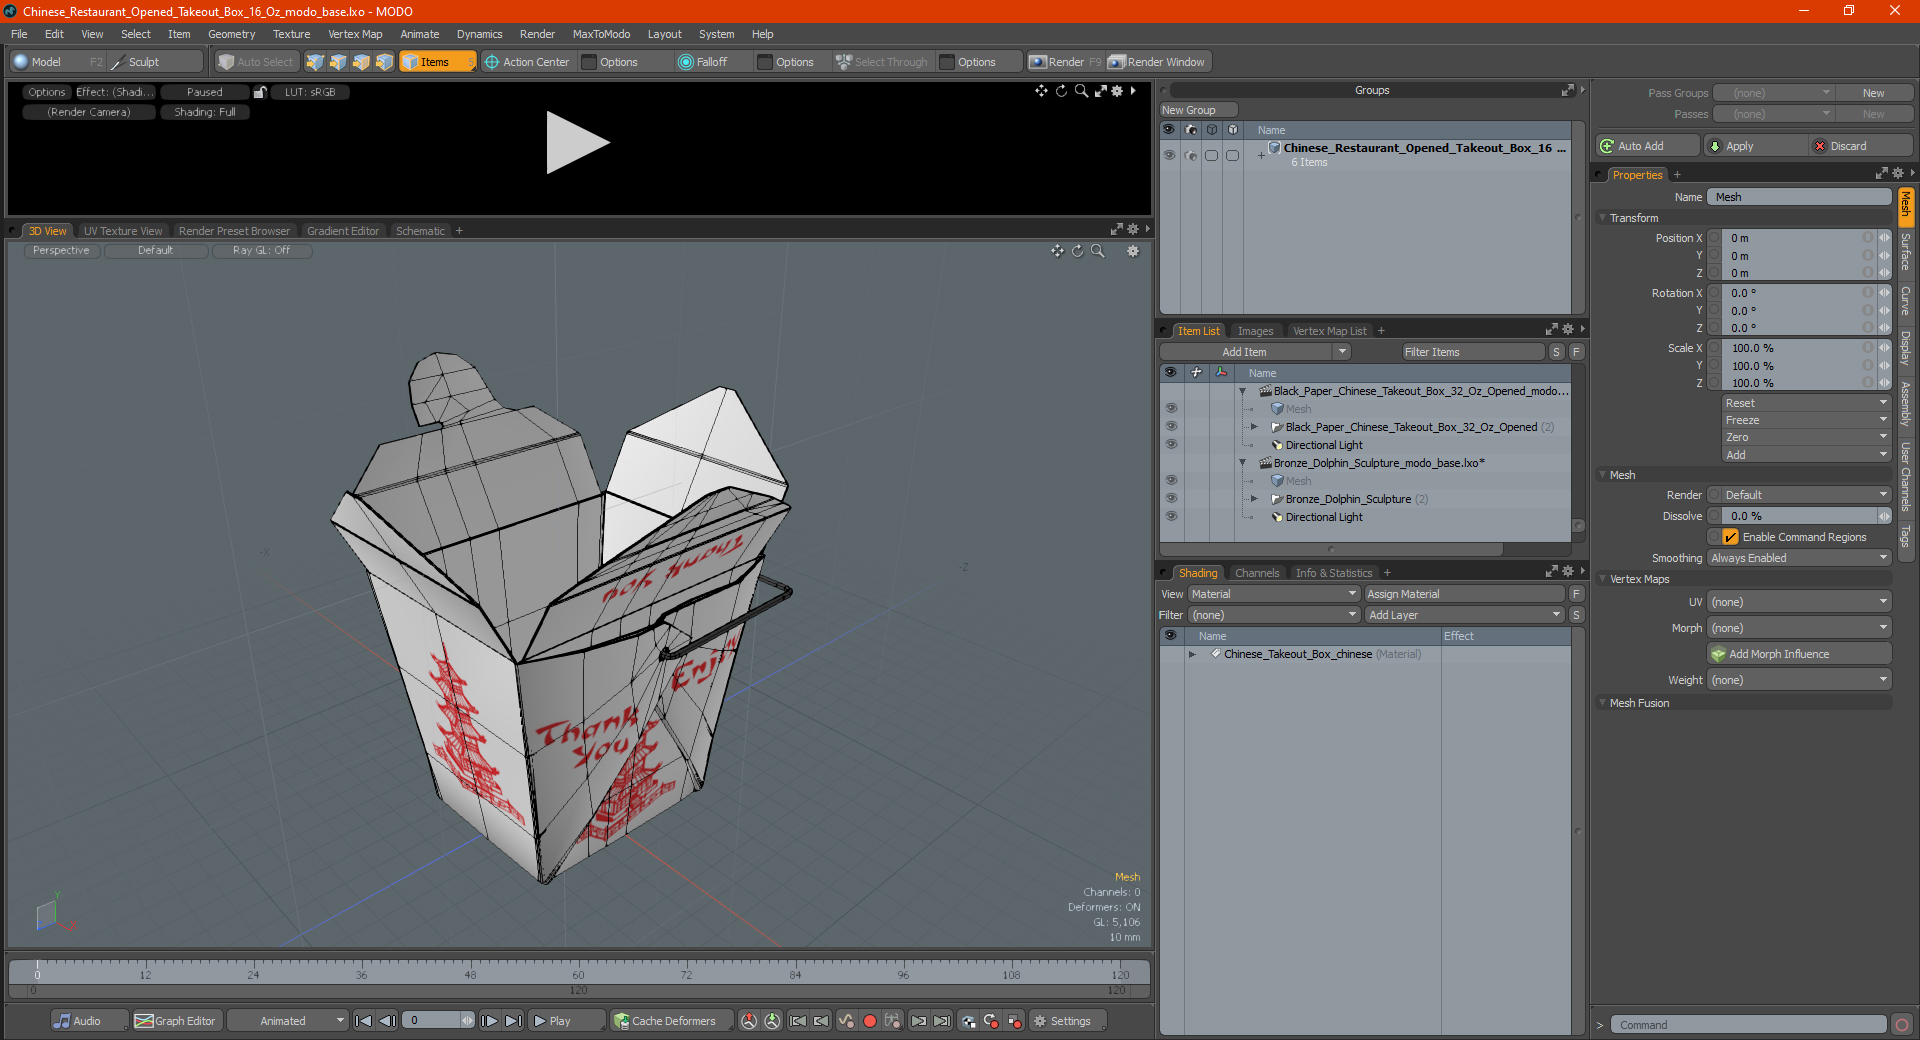
Task: Toggle Options checkbox next to Action Center
Action: [590, 62]
